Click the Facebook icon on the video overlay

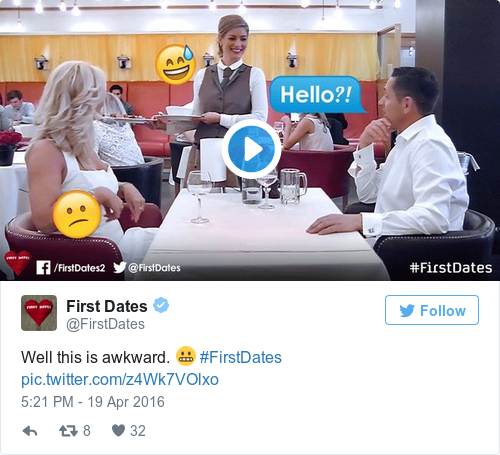(43, 267)
